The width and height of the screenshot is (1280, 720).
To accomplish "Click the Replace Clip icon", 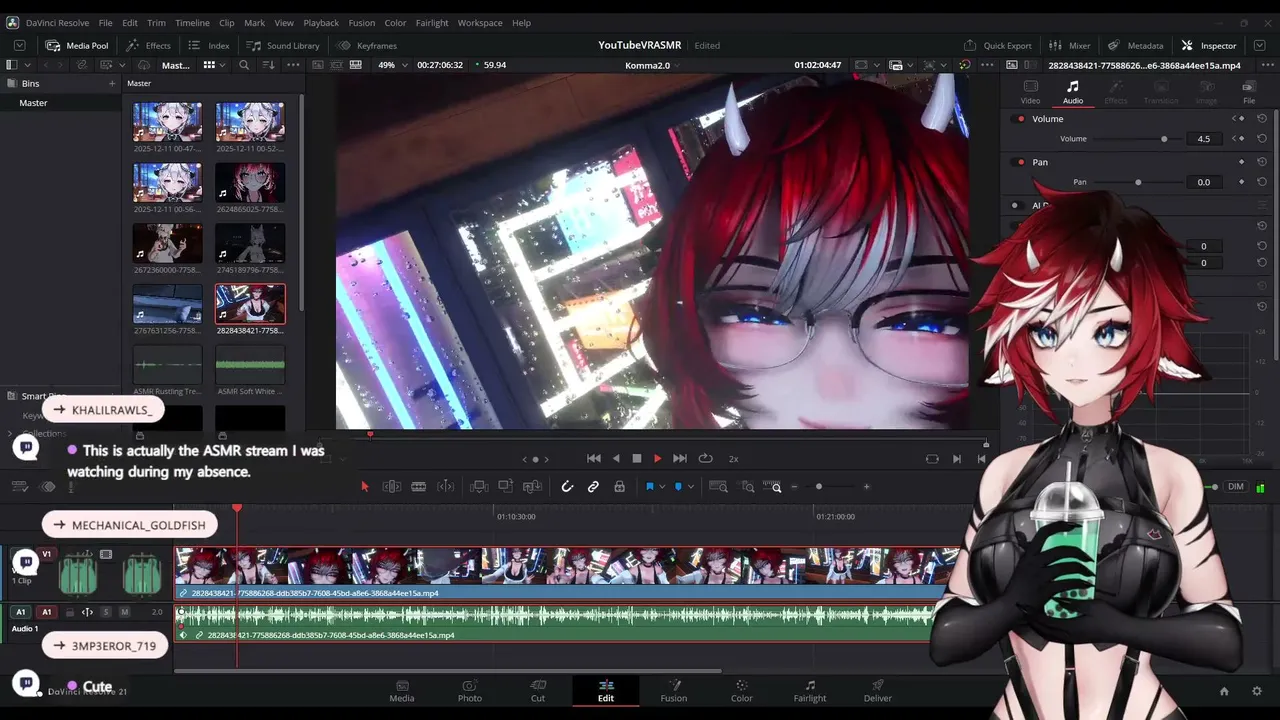I will pos(532,487).
